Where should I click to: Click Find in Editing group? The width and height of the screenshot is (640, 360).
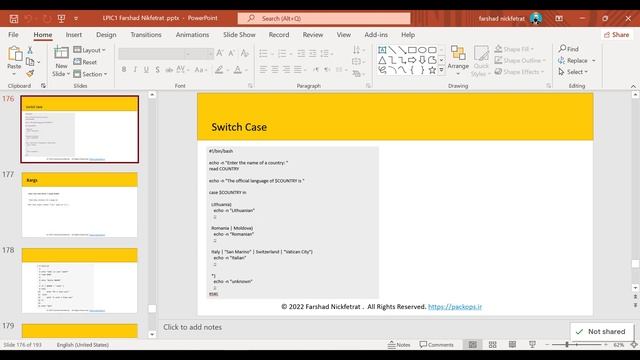(x=569, y=49)
